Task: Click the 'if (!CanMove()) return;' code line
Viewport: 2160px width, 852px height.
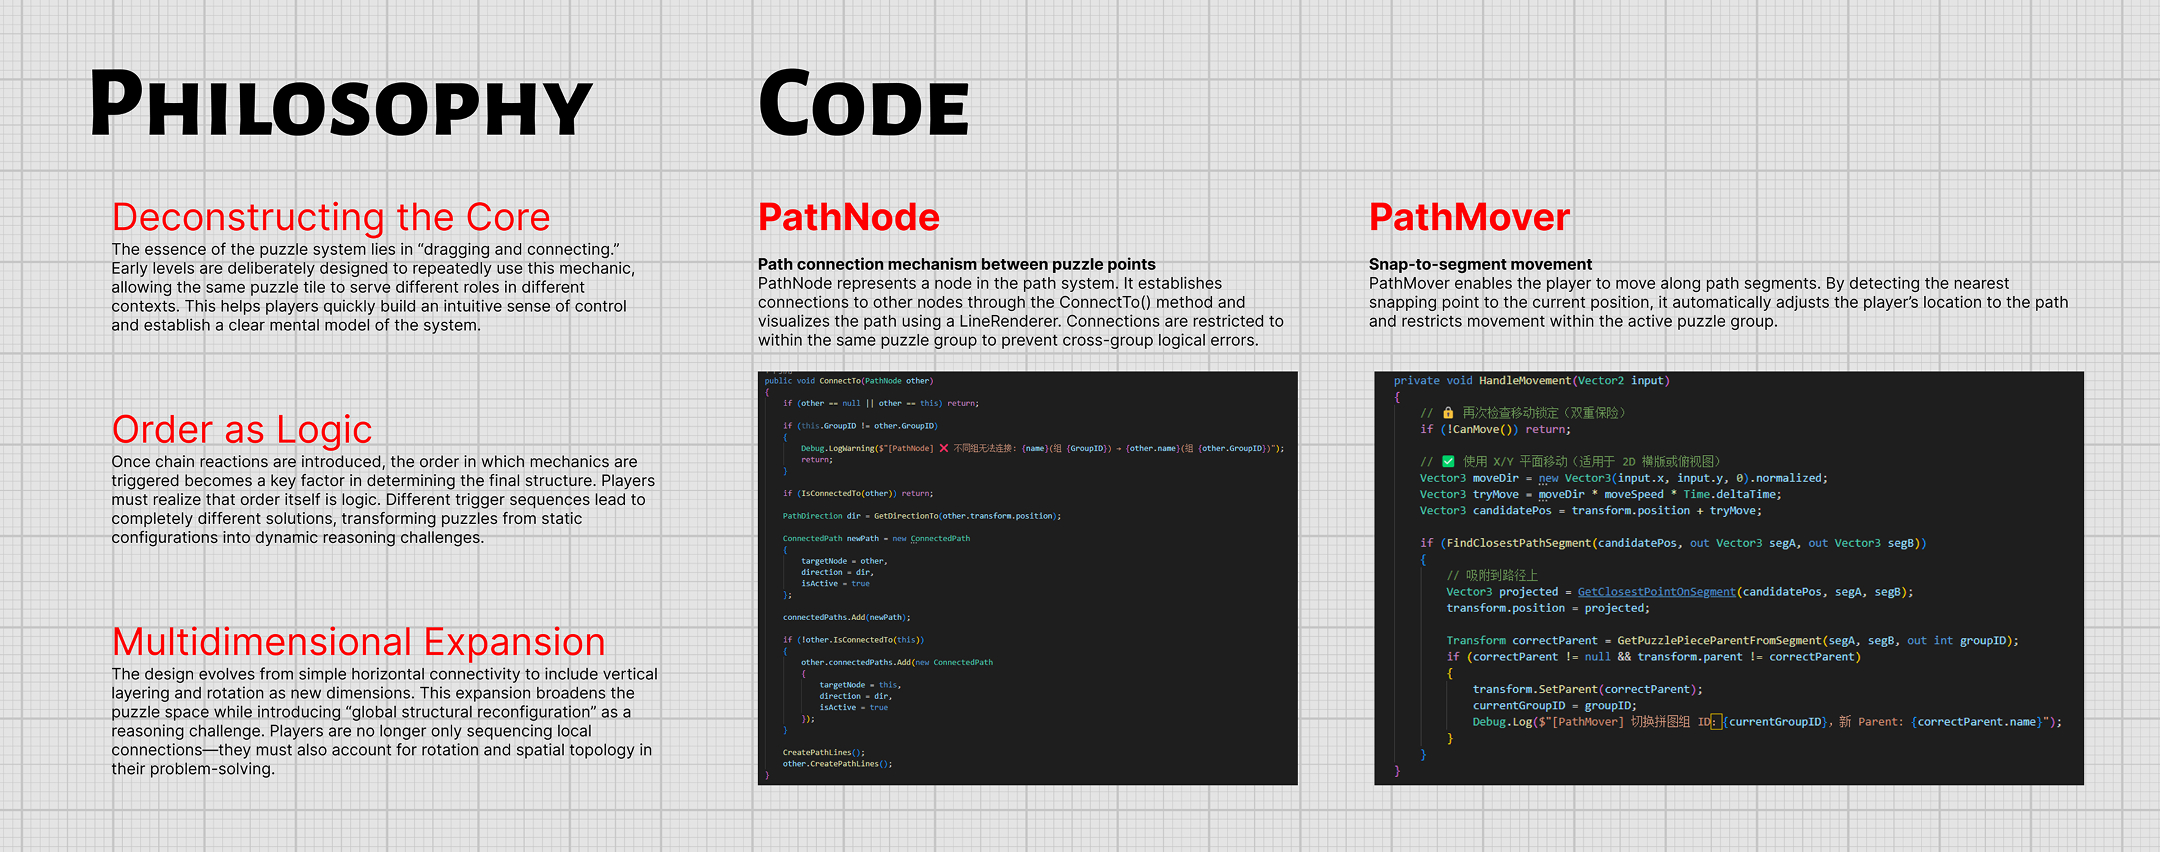Action: pyautogui.click(x=1495, y=429)
